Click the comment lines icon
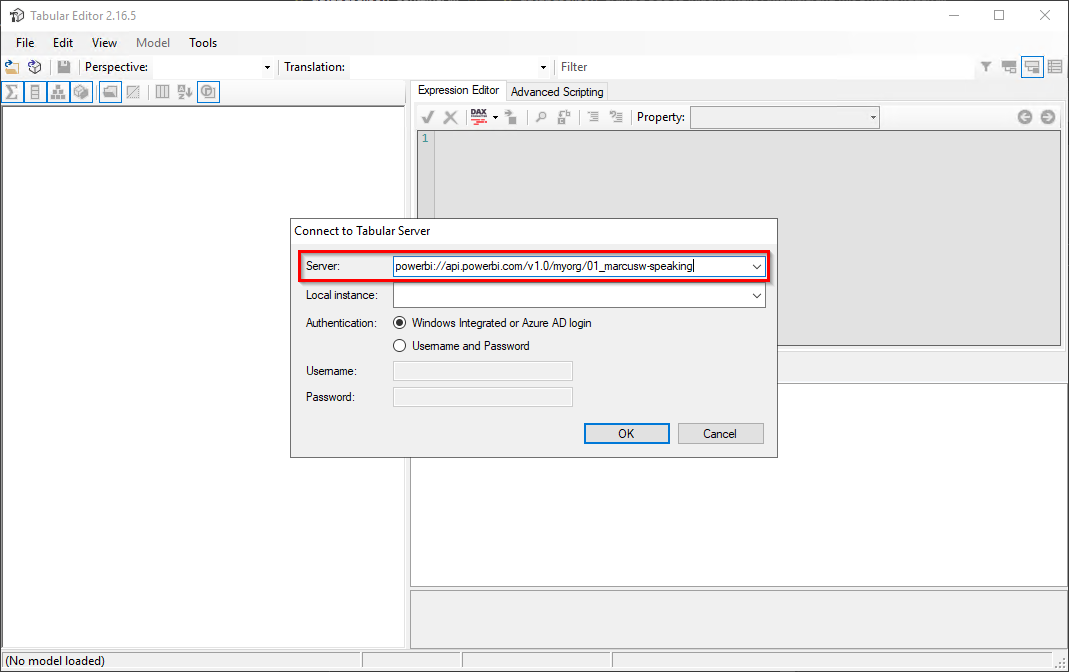The width and height of the screenshot is (1069, 672). 593,117
